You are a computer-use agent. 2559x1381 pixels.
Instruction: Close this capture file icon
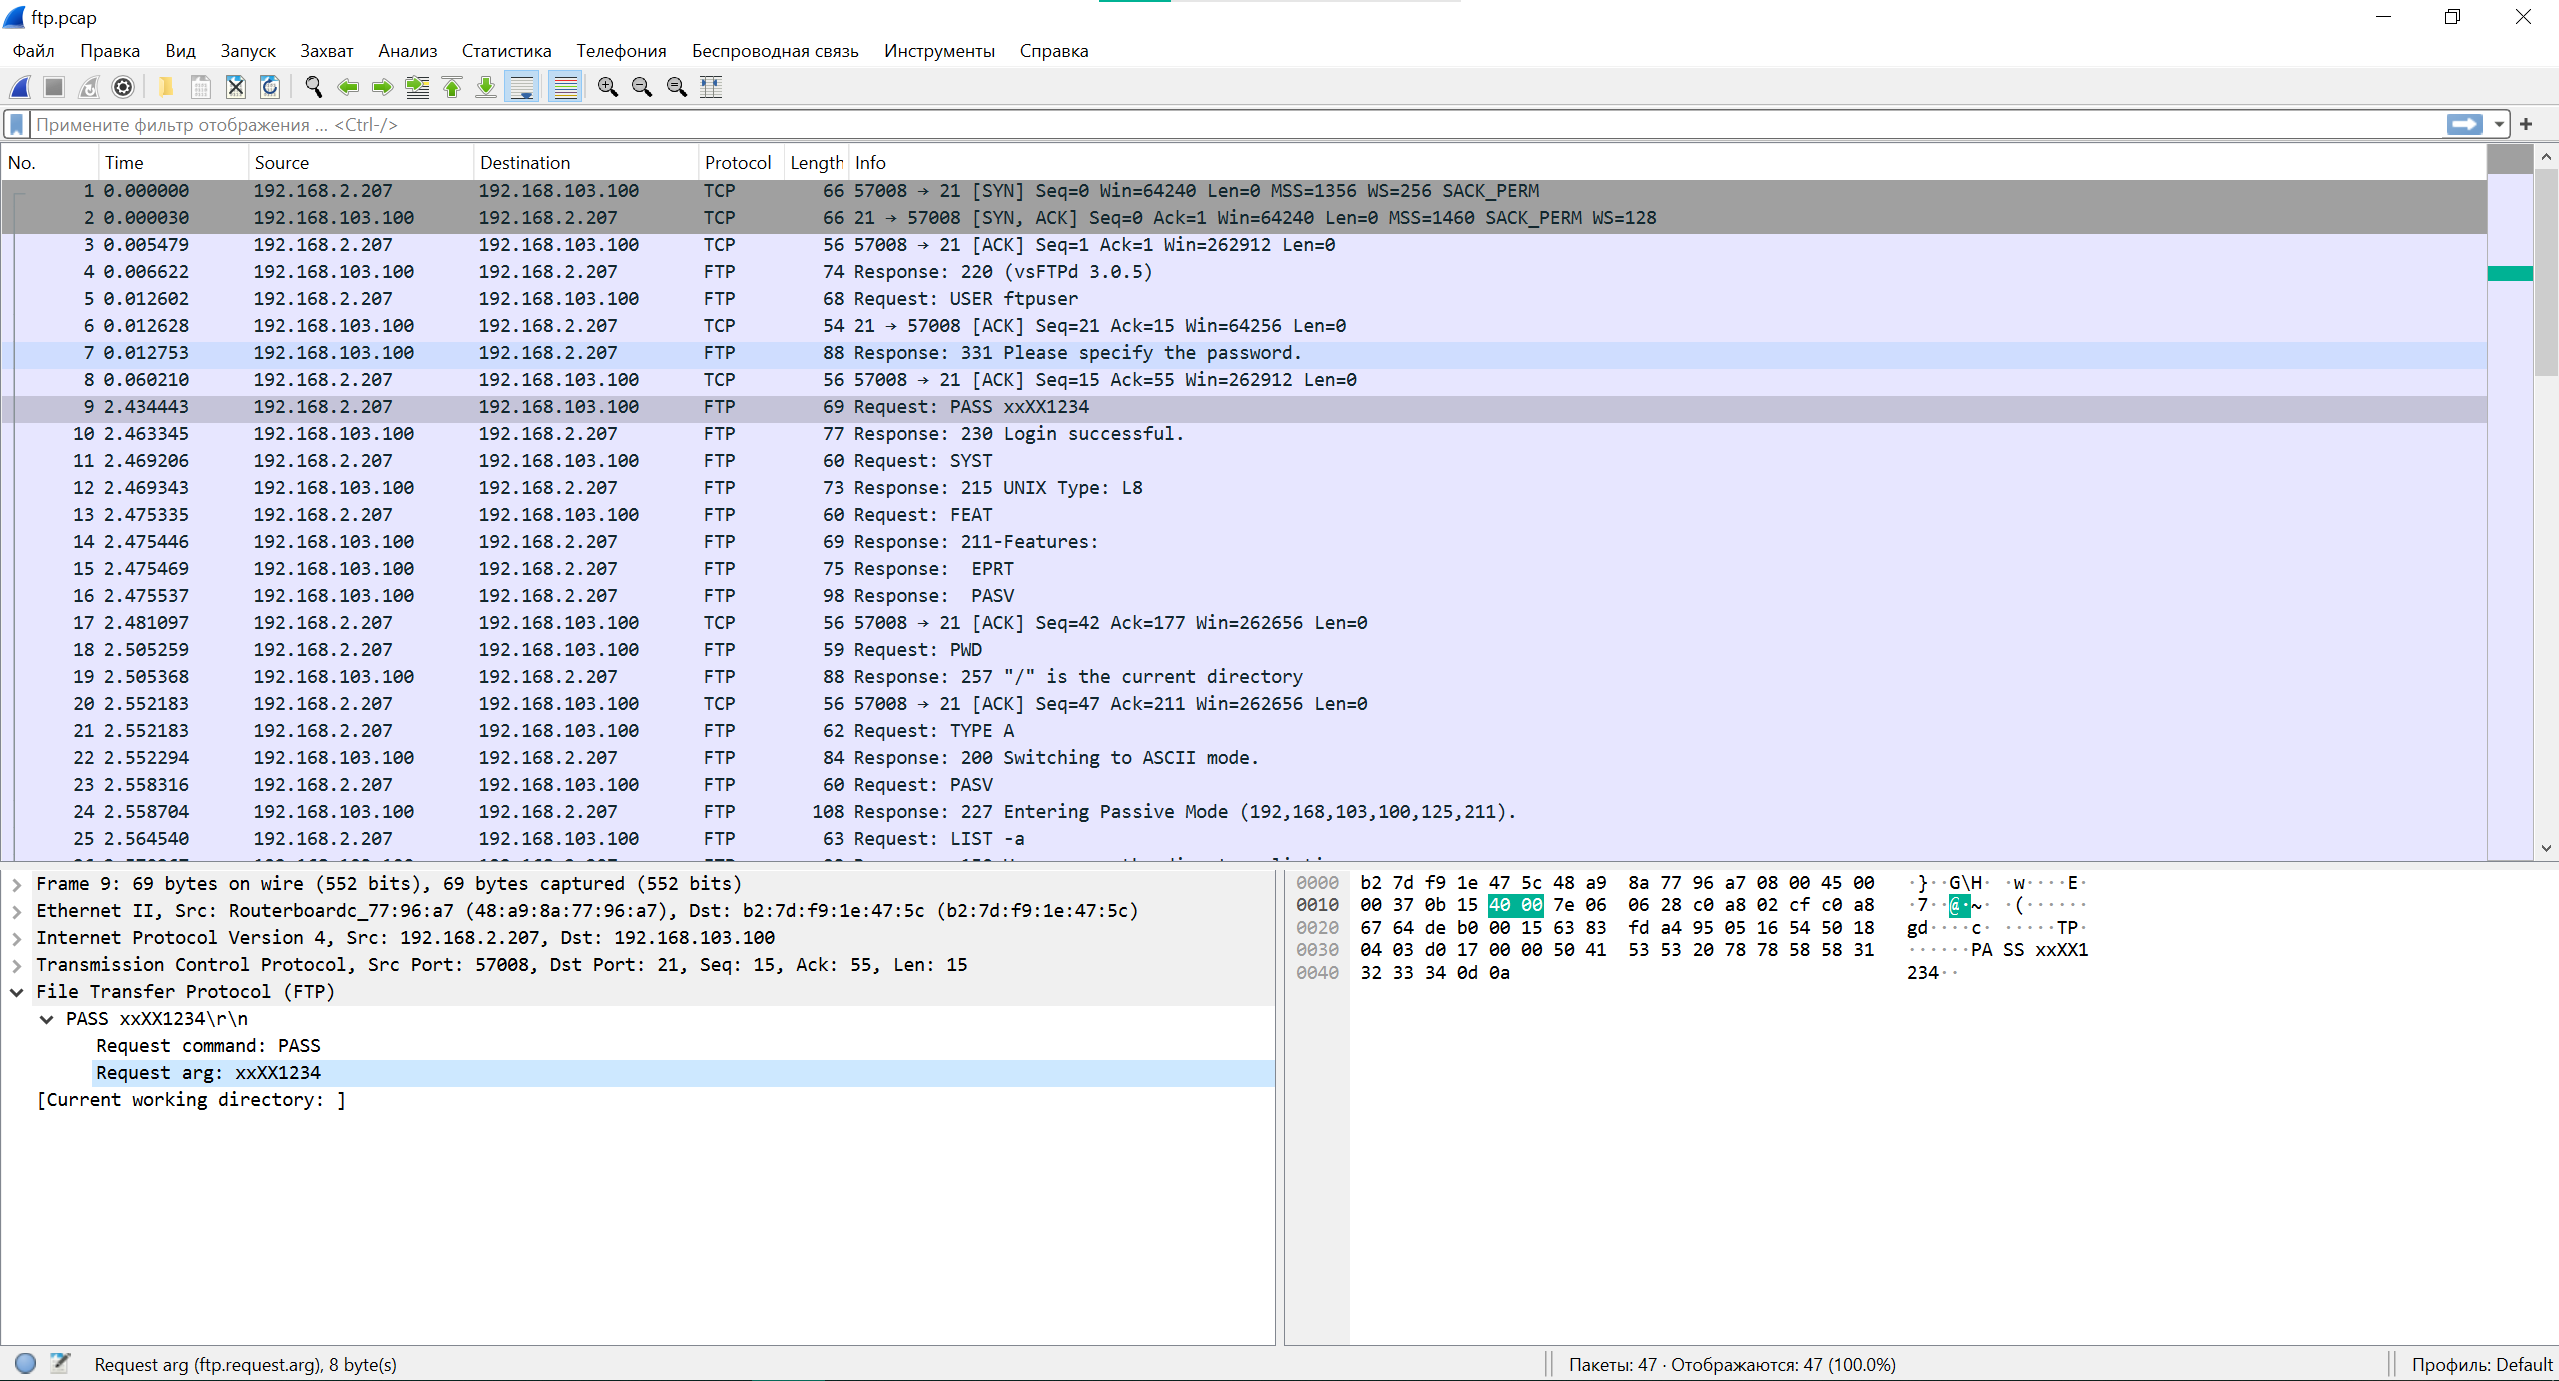pyautogui.click(x=235, y=87)
